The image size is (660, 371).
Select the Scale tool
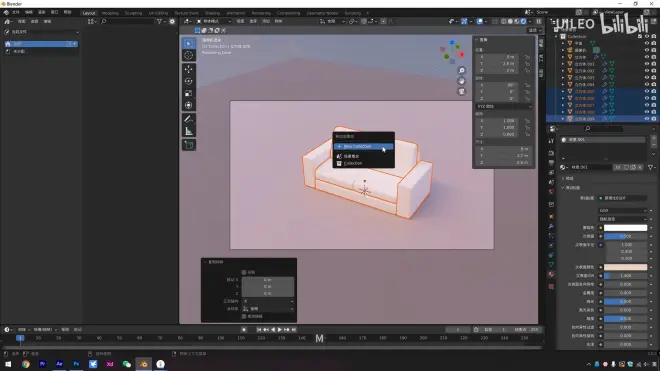point(189,93)
